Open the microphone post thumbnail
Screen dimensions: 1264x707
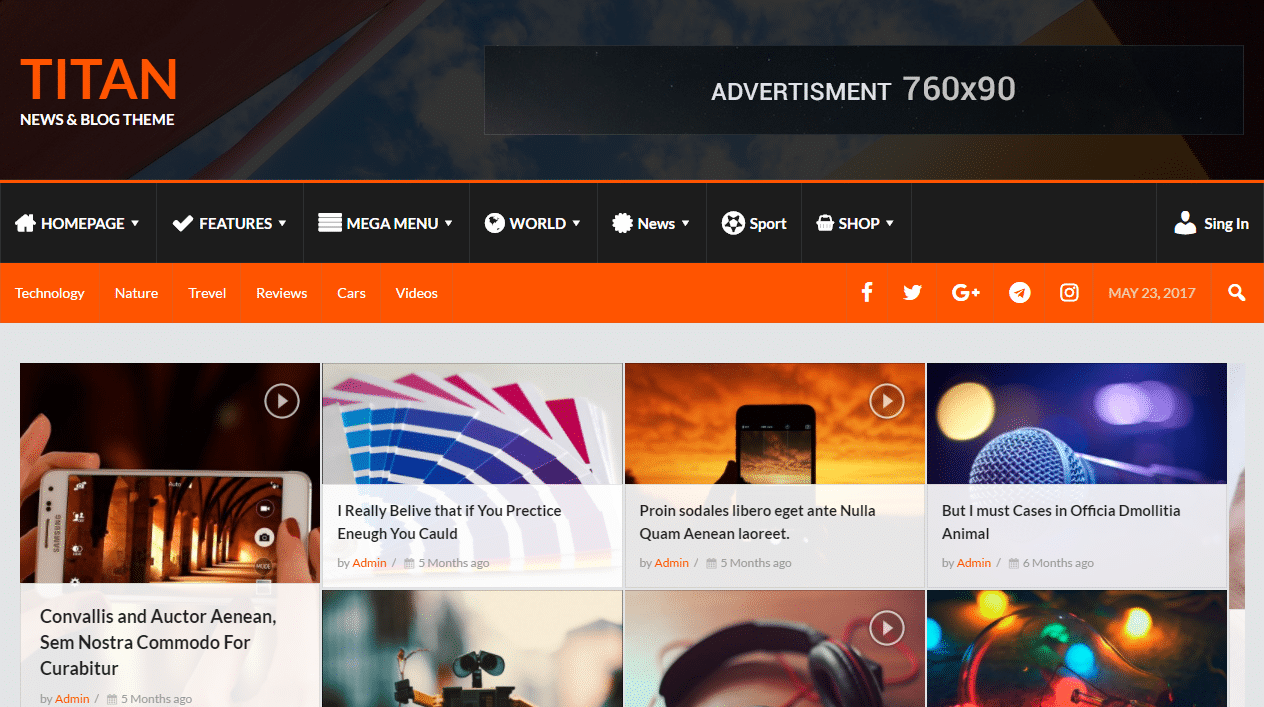click(x=1077, y=424)
